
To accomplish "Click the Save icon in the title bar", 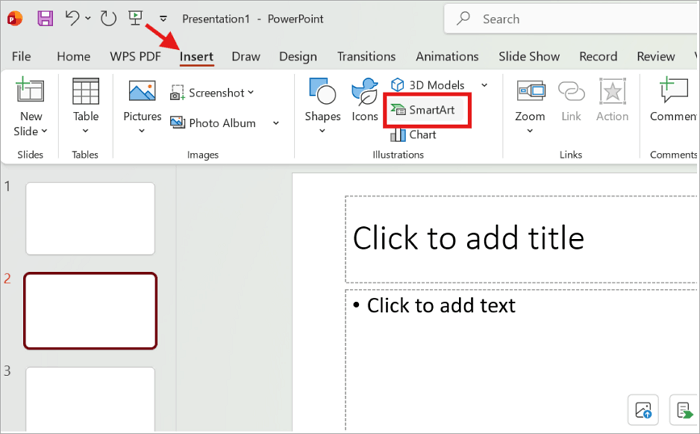I will pos(45,18).
